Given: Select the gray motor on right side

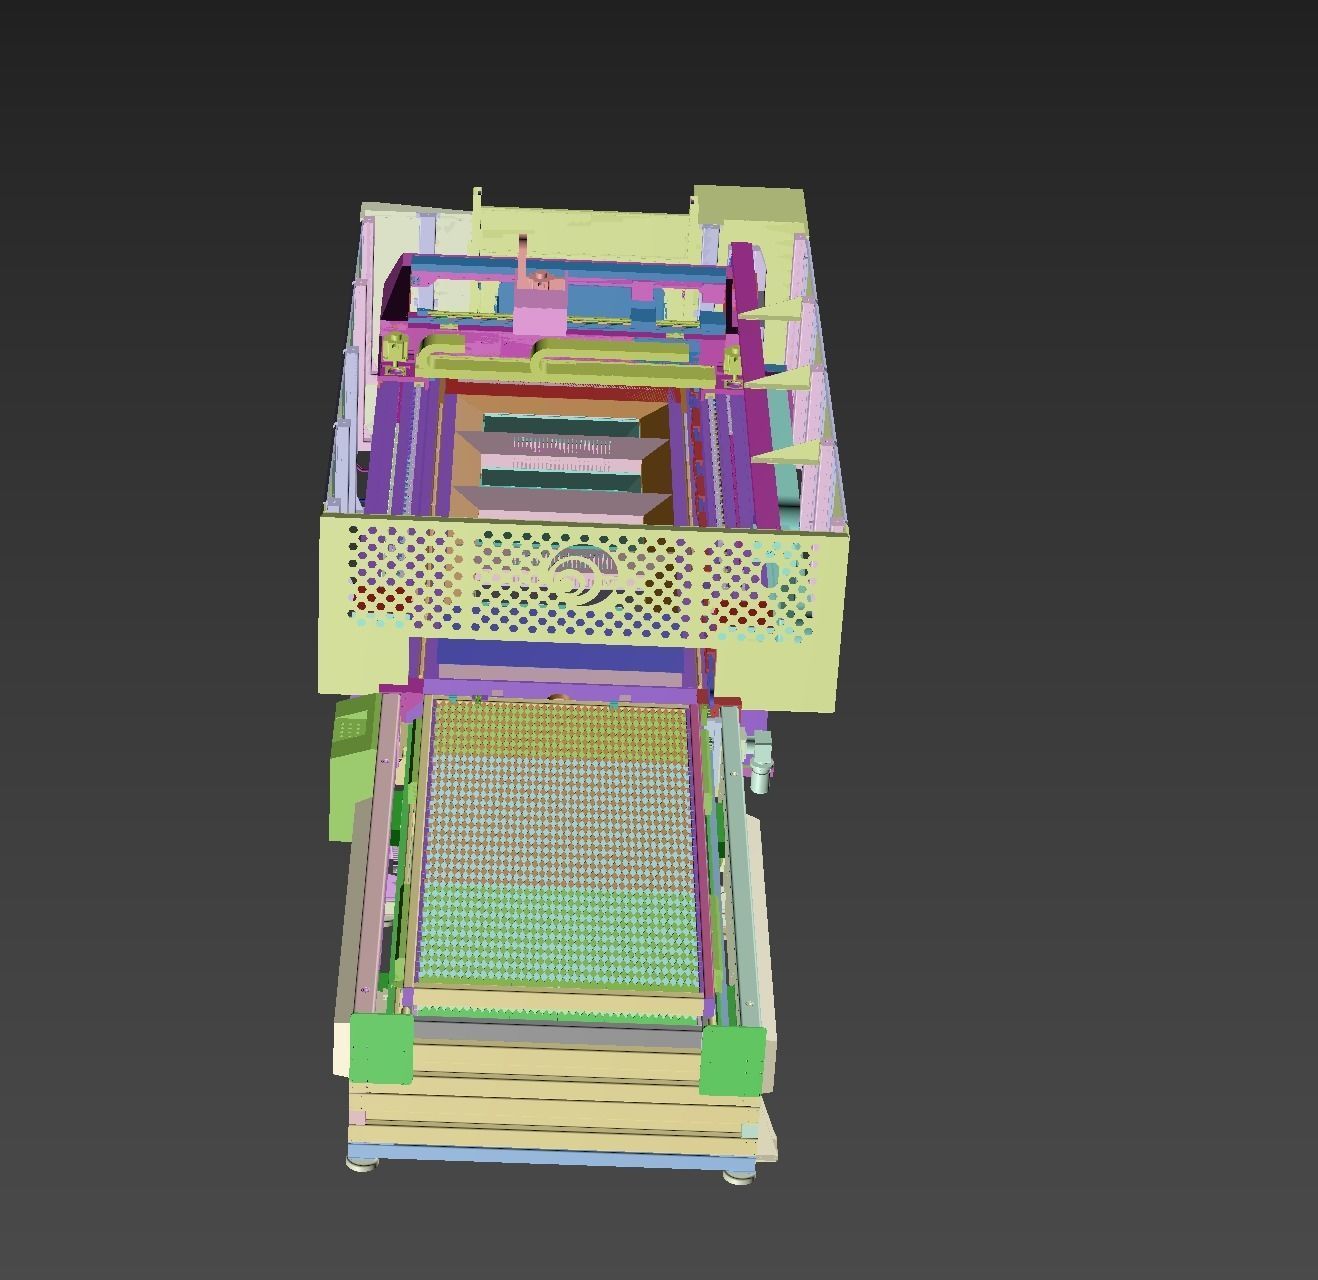Looking at the screenshot, I should coord(762,761).
